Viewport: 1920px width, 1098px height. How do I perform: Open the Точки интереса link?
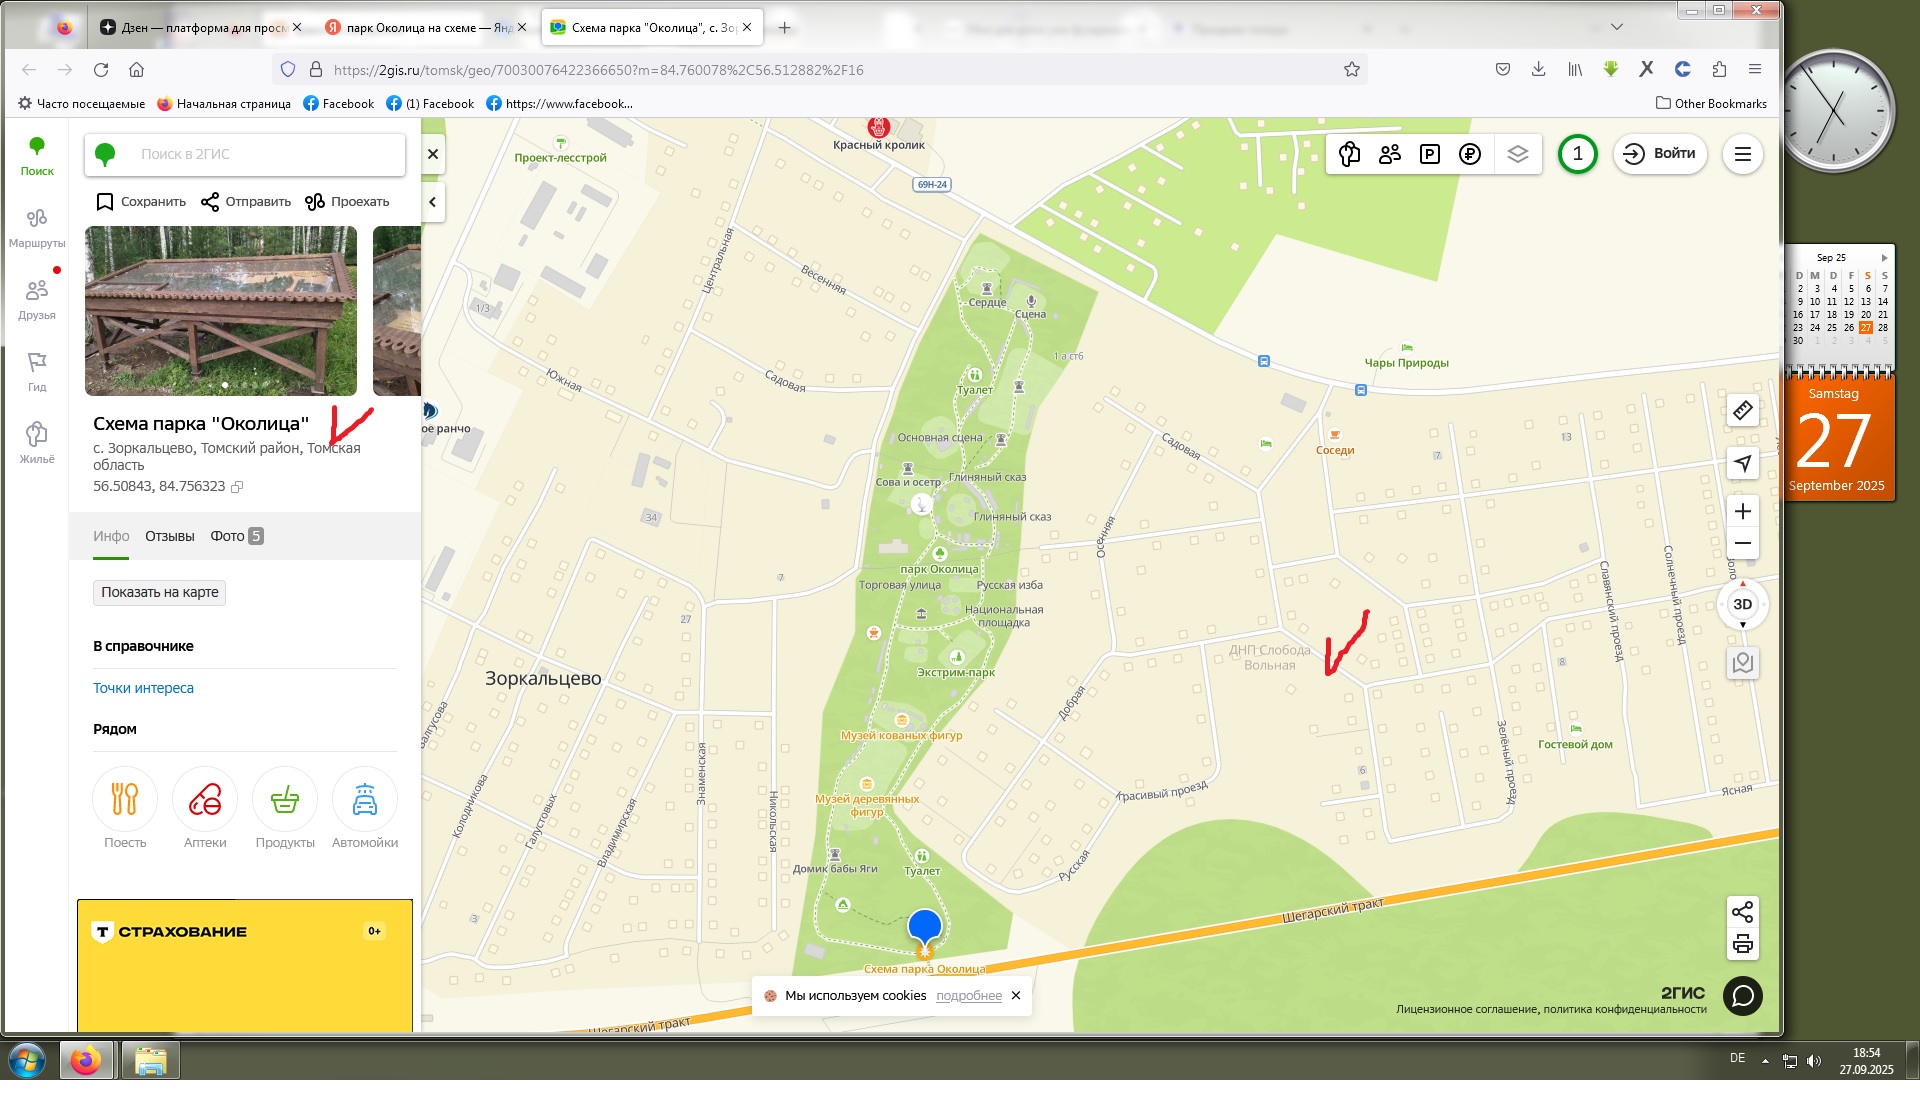pos(143,688)
